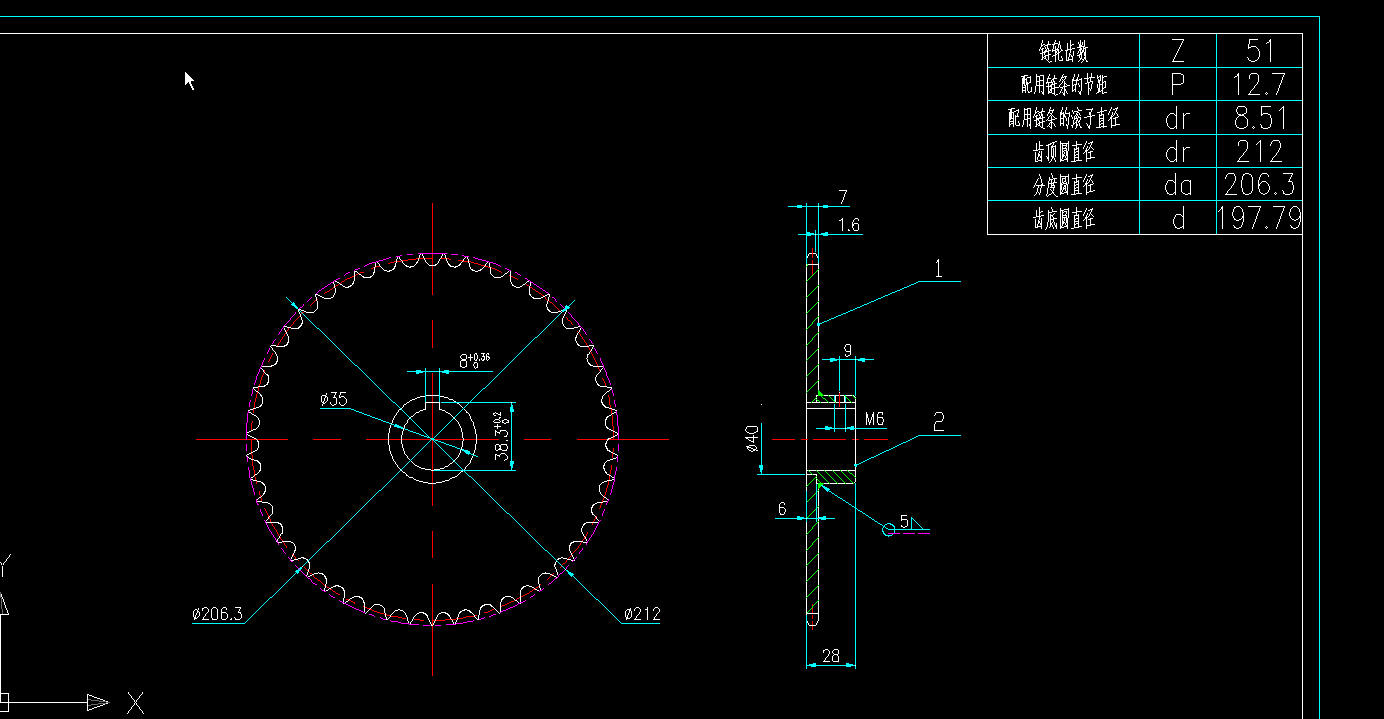Select the 配用链条的节距 label cell
The image size is (1384, 719).
point(1063,84)
